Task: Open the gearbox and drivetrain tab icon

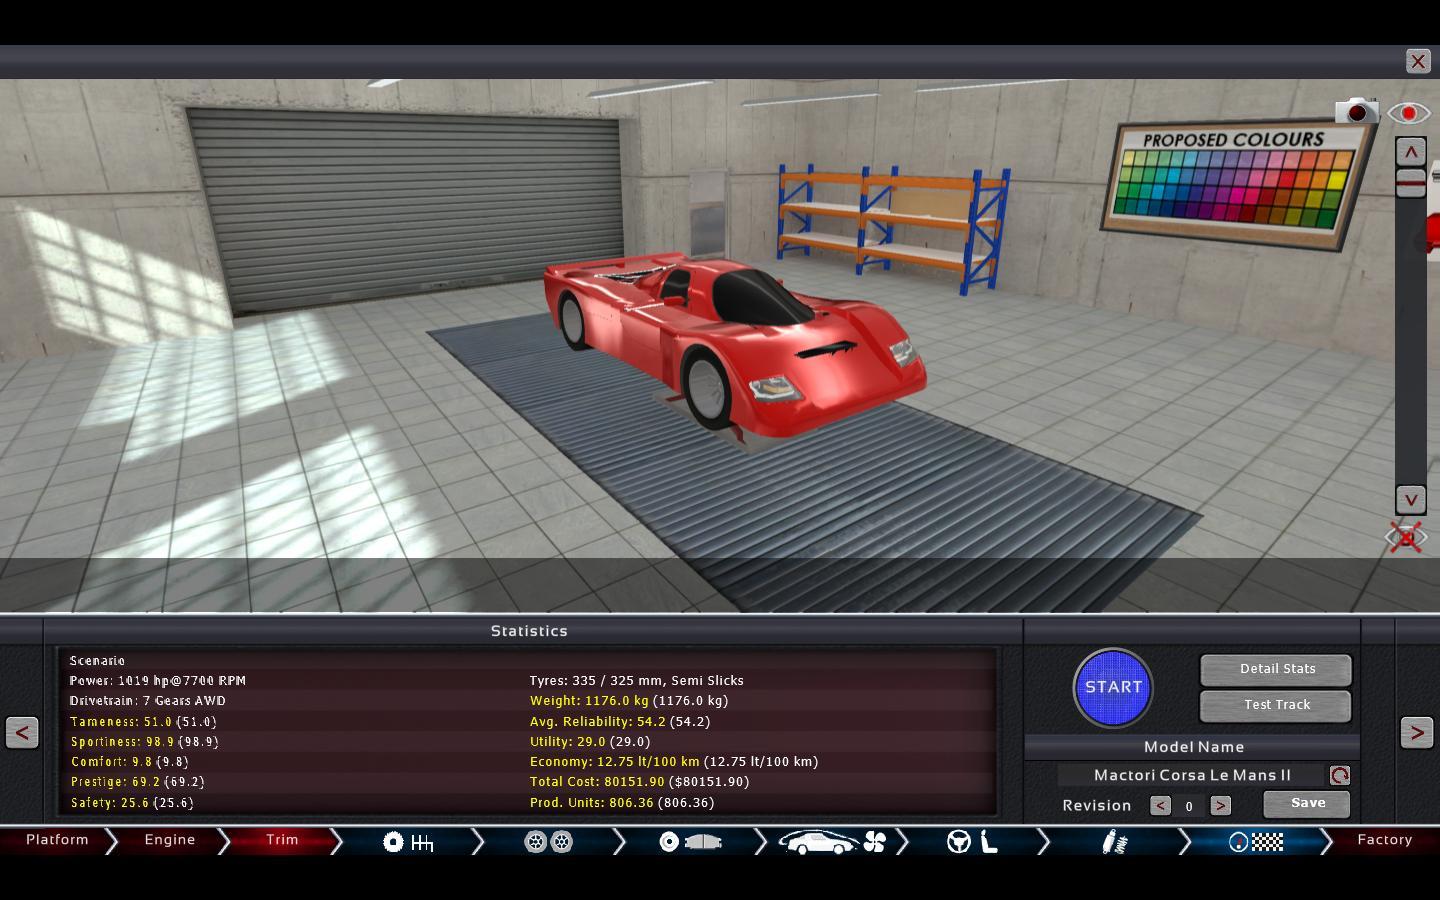Action: click(x=408, y=842)
